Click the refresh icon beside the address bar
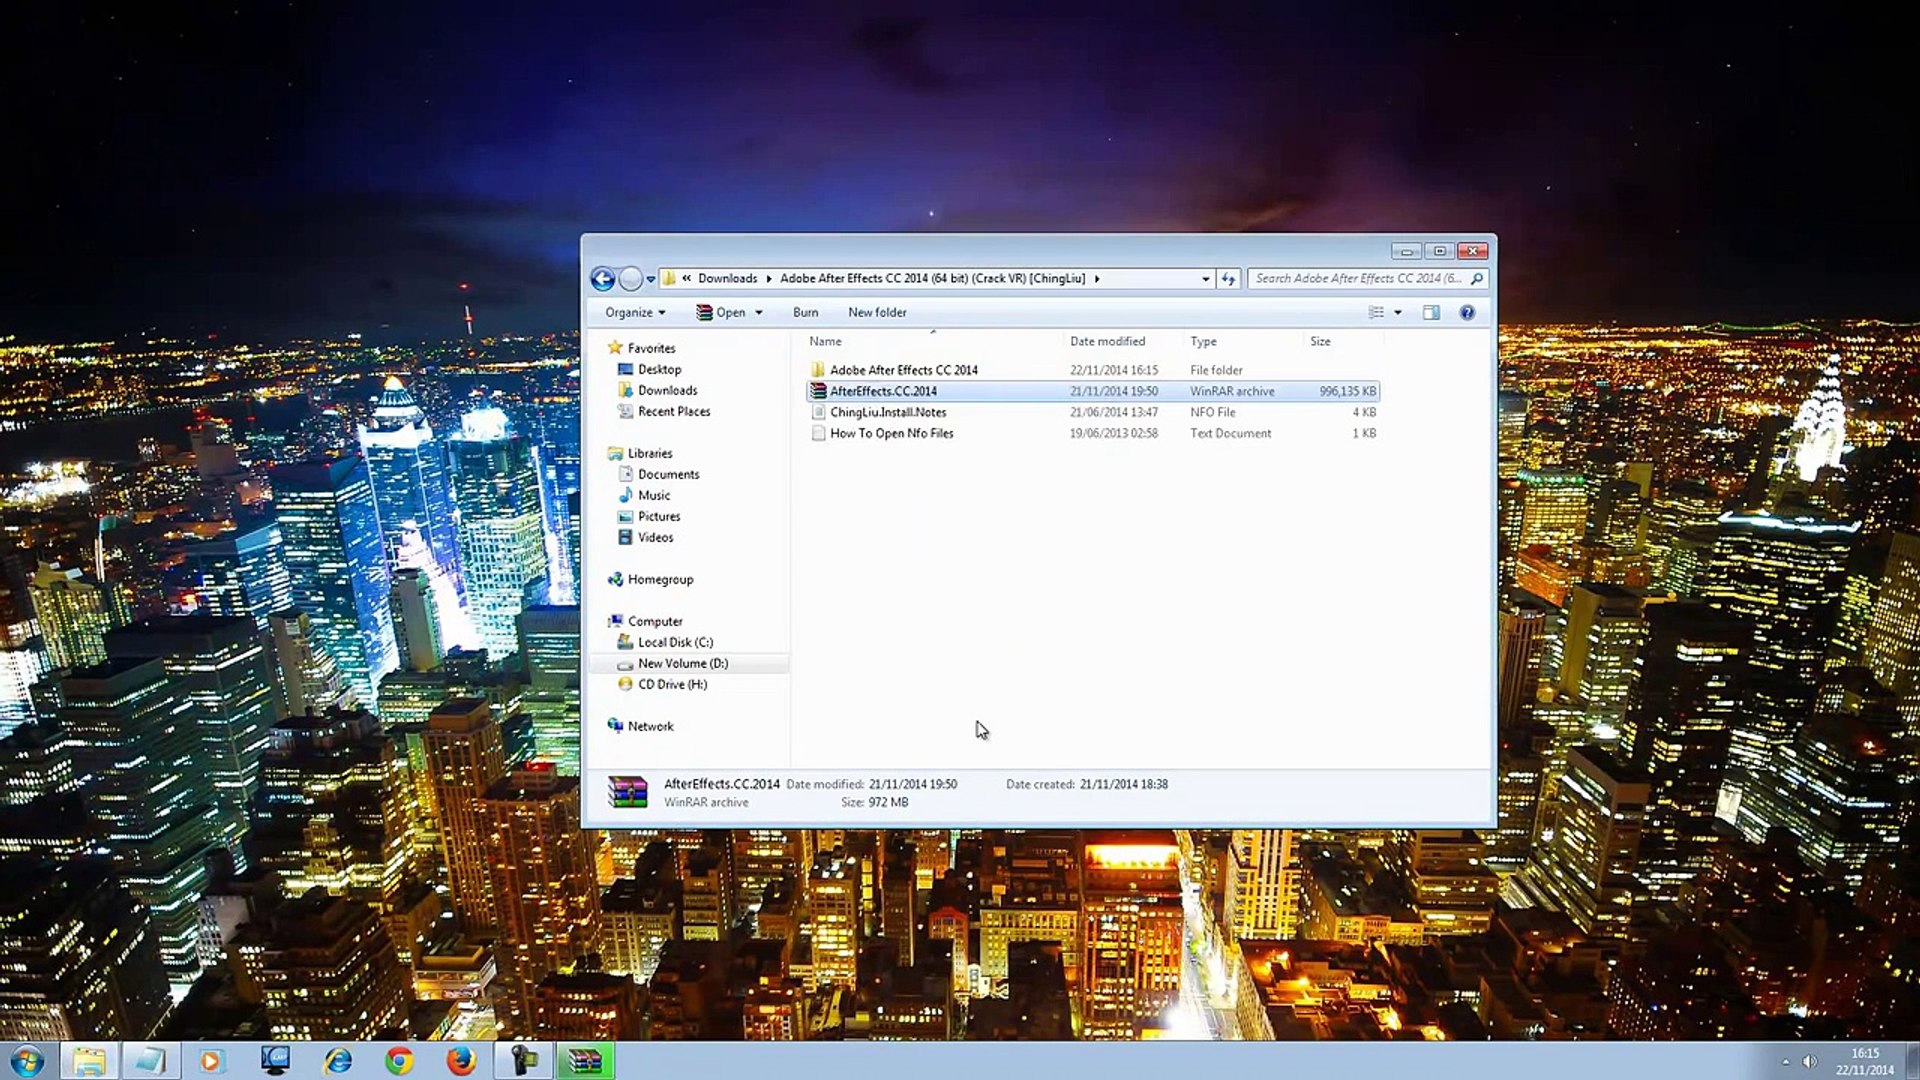 pyautogui.click(x=1228, y=279)
